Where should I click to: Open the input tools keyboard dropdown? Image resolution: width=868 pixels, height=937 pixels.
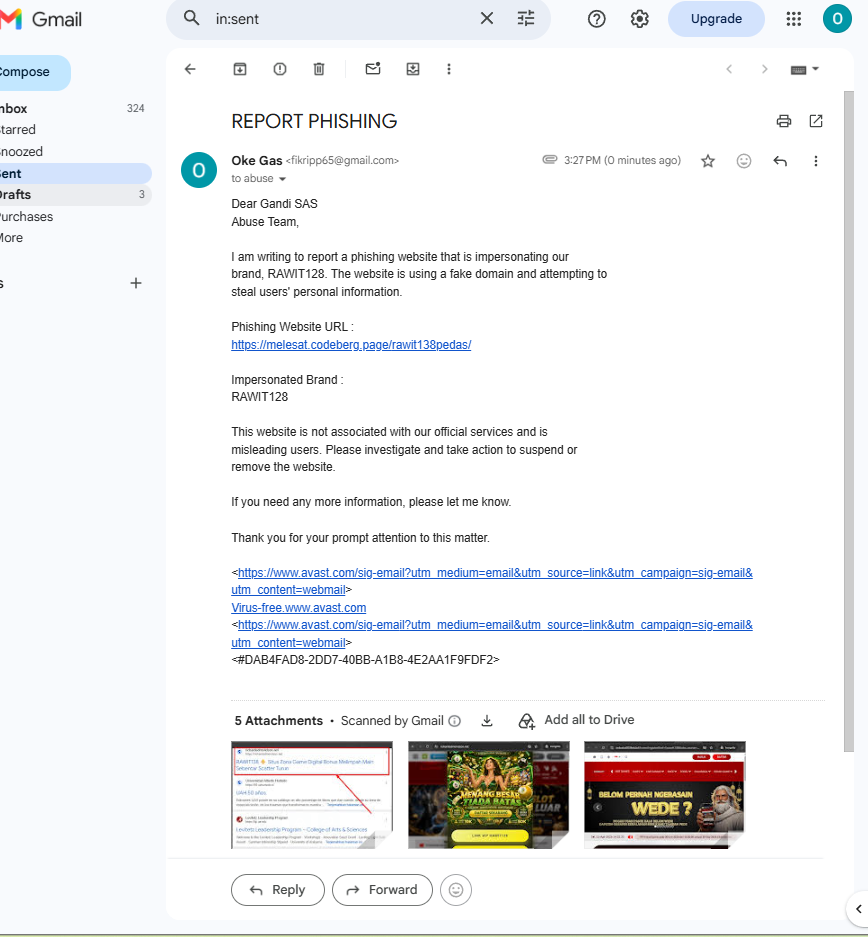[x=804, y=69]
